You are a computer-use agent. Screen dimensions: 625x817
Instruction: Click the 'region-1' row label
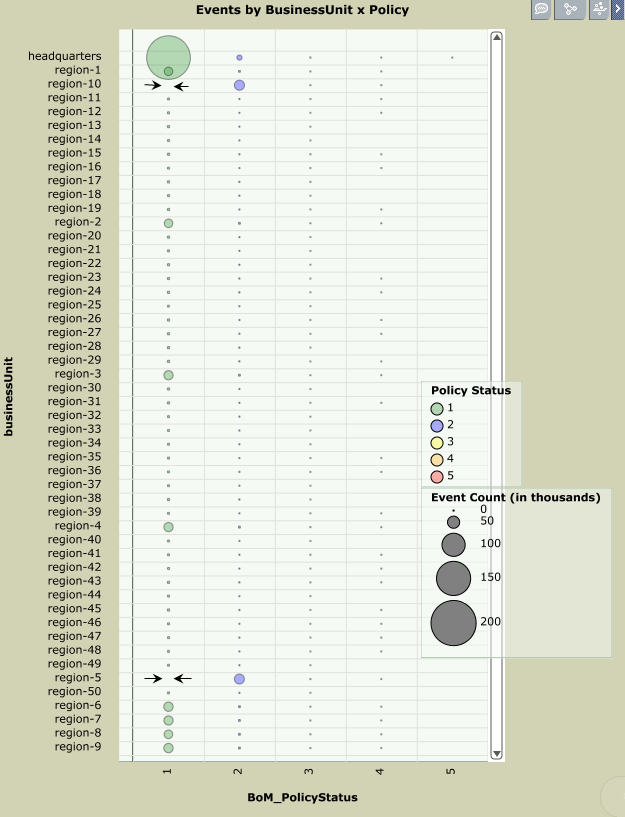point(78,70)
